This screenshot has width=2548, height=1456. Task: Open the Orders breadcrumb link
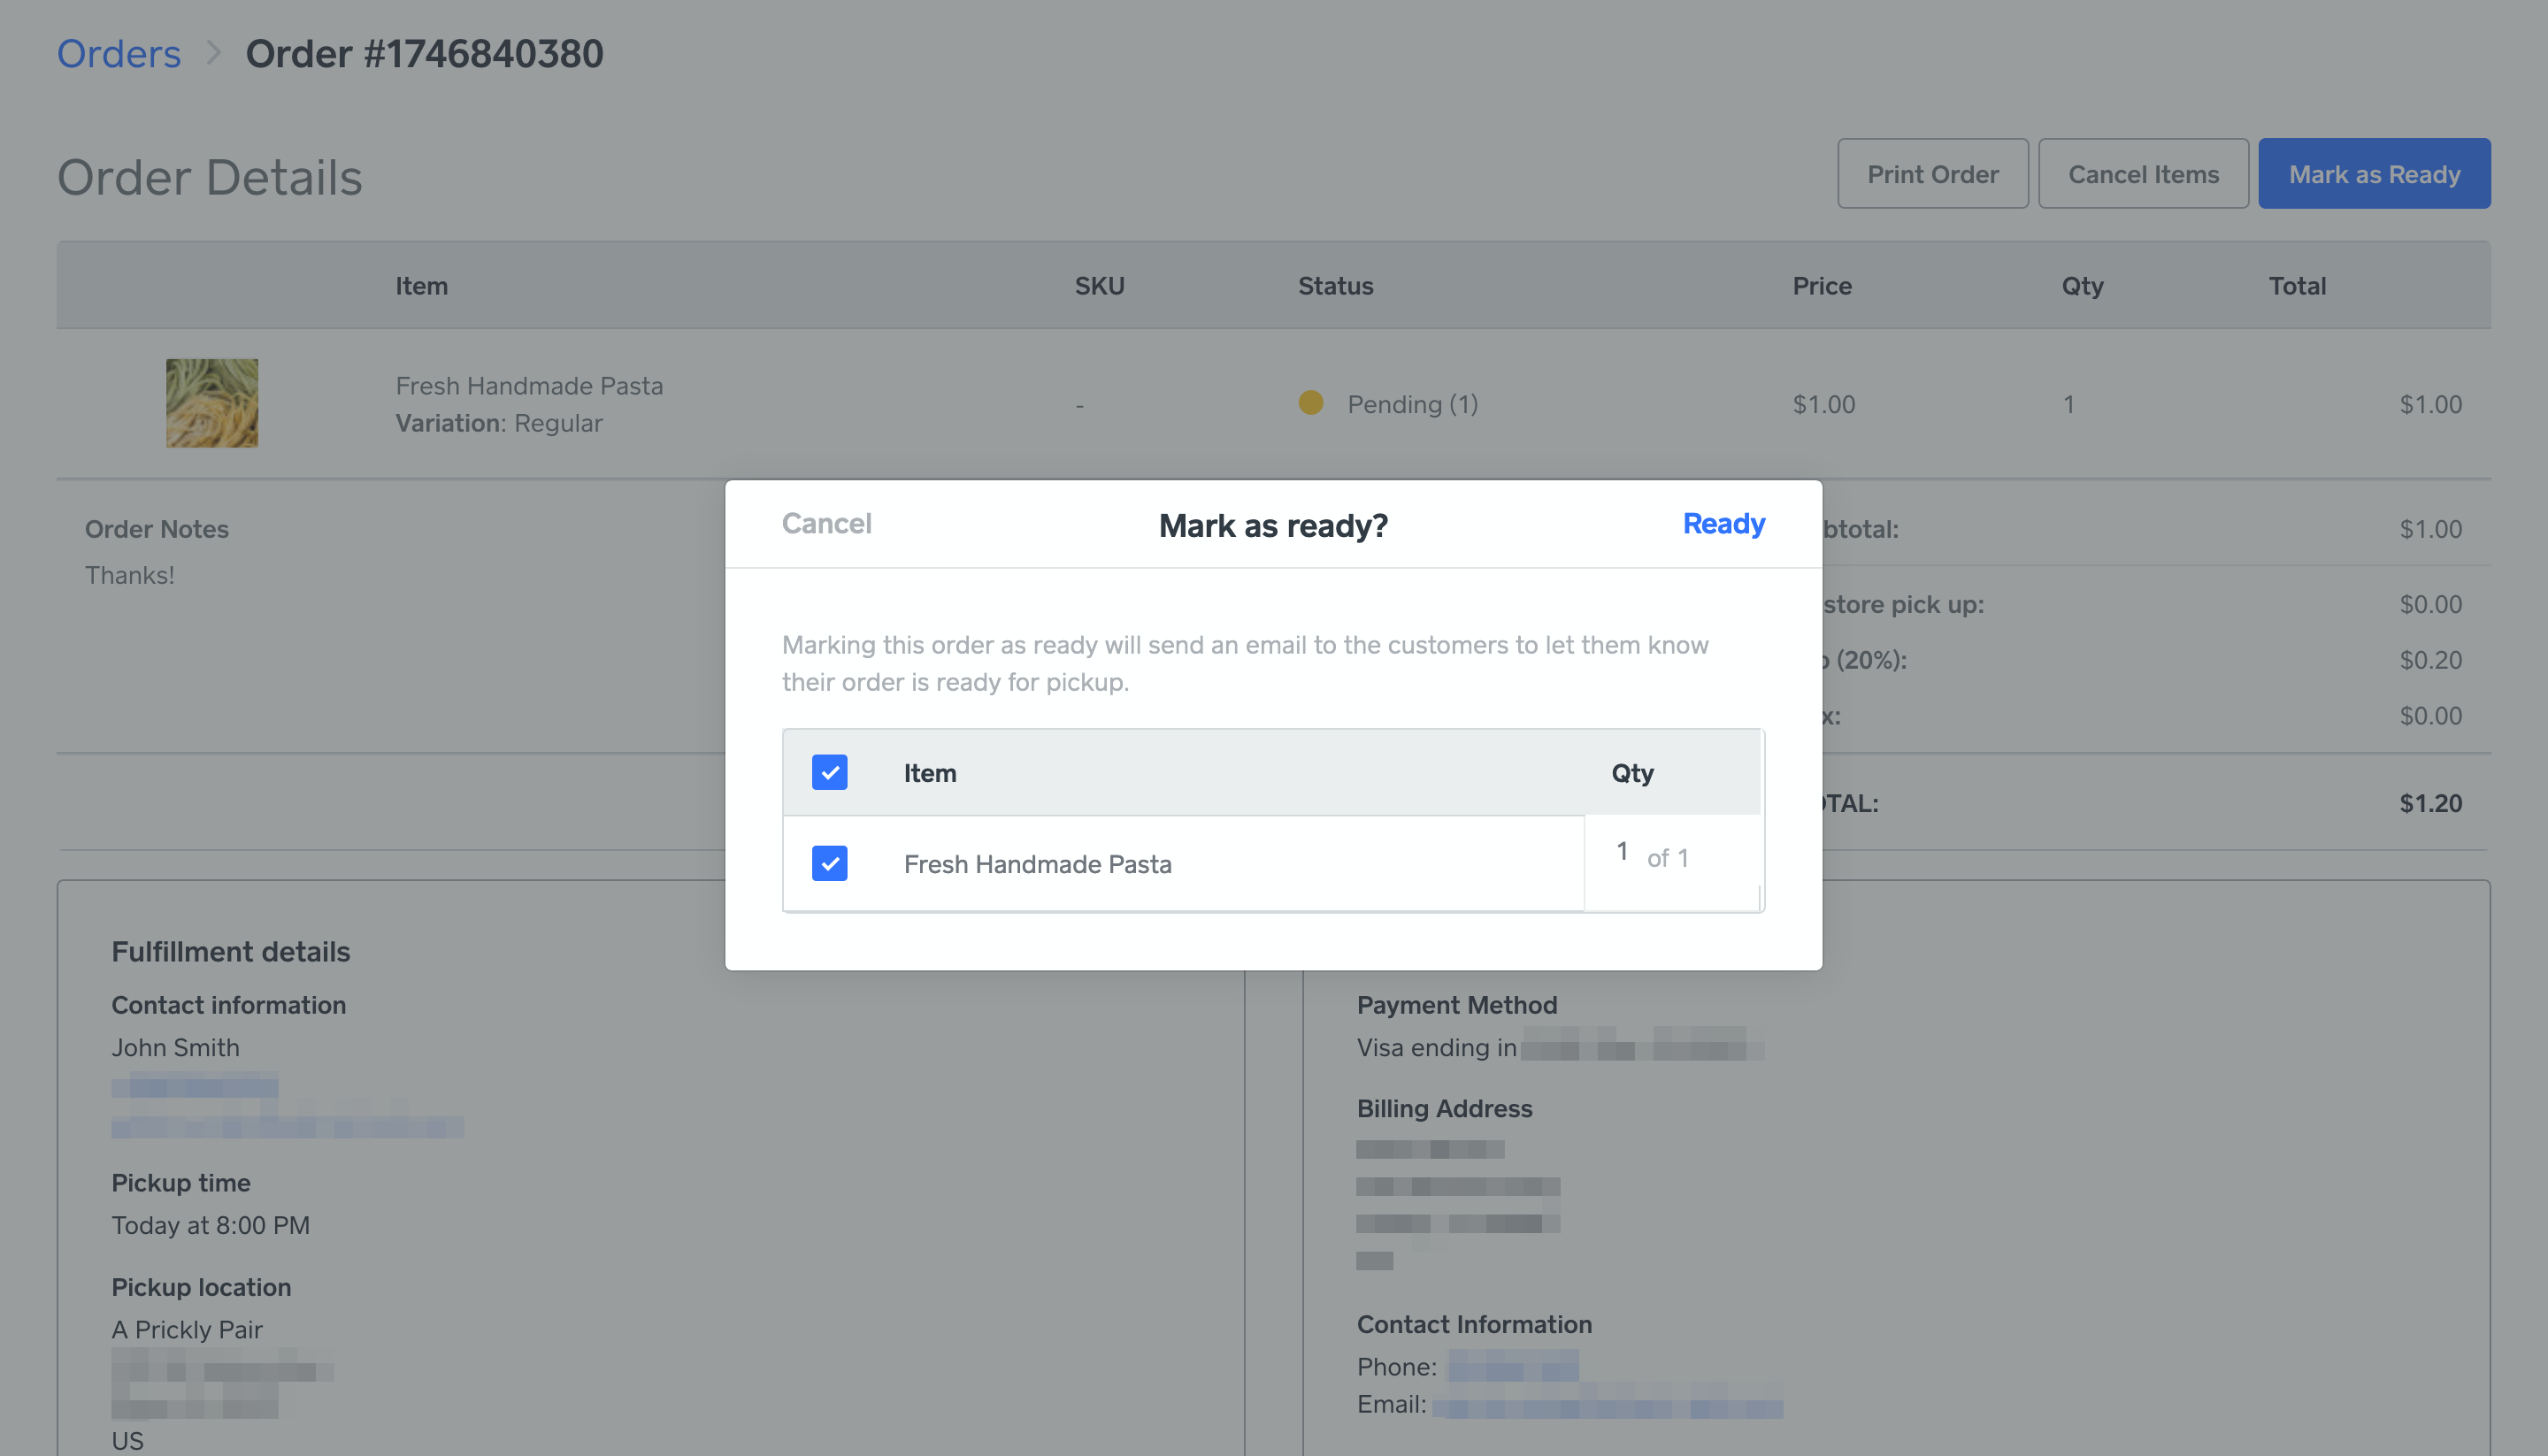point(119,53)
